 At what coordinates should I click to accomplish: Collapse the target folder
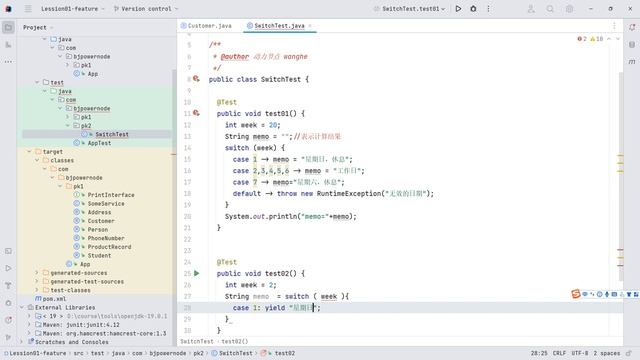point(29,151)
